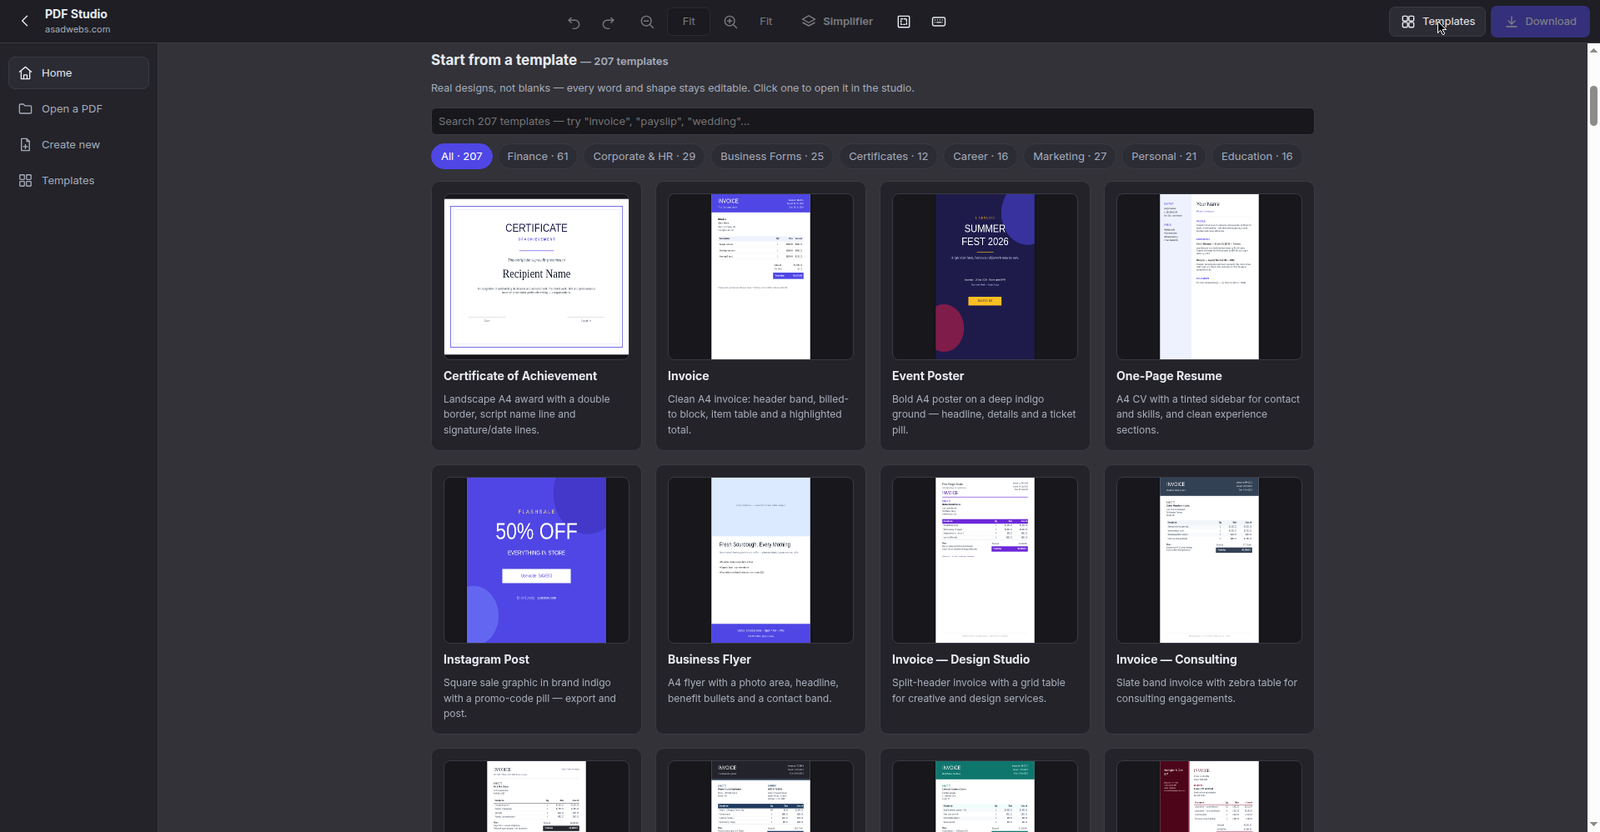Filter templates by Finance · 61
Image resolution: width=1600 pixels, height=832 pixels.
(538, 157)
